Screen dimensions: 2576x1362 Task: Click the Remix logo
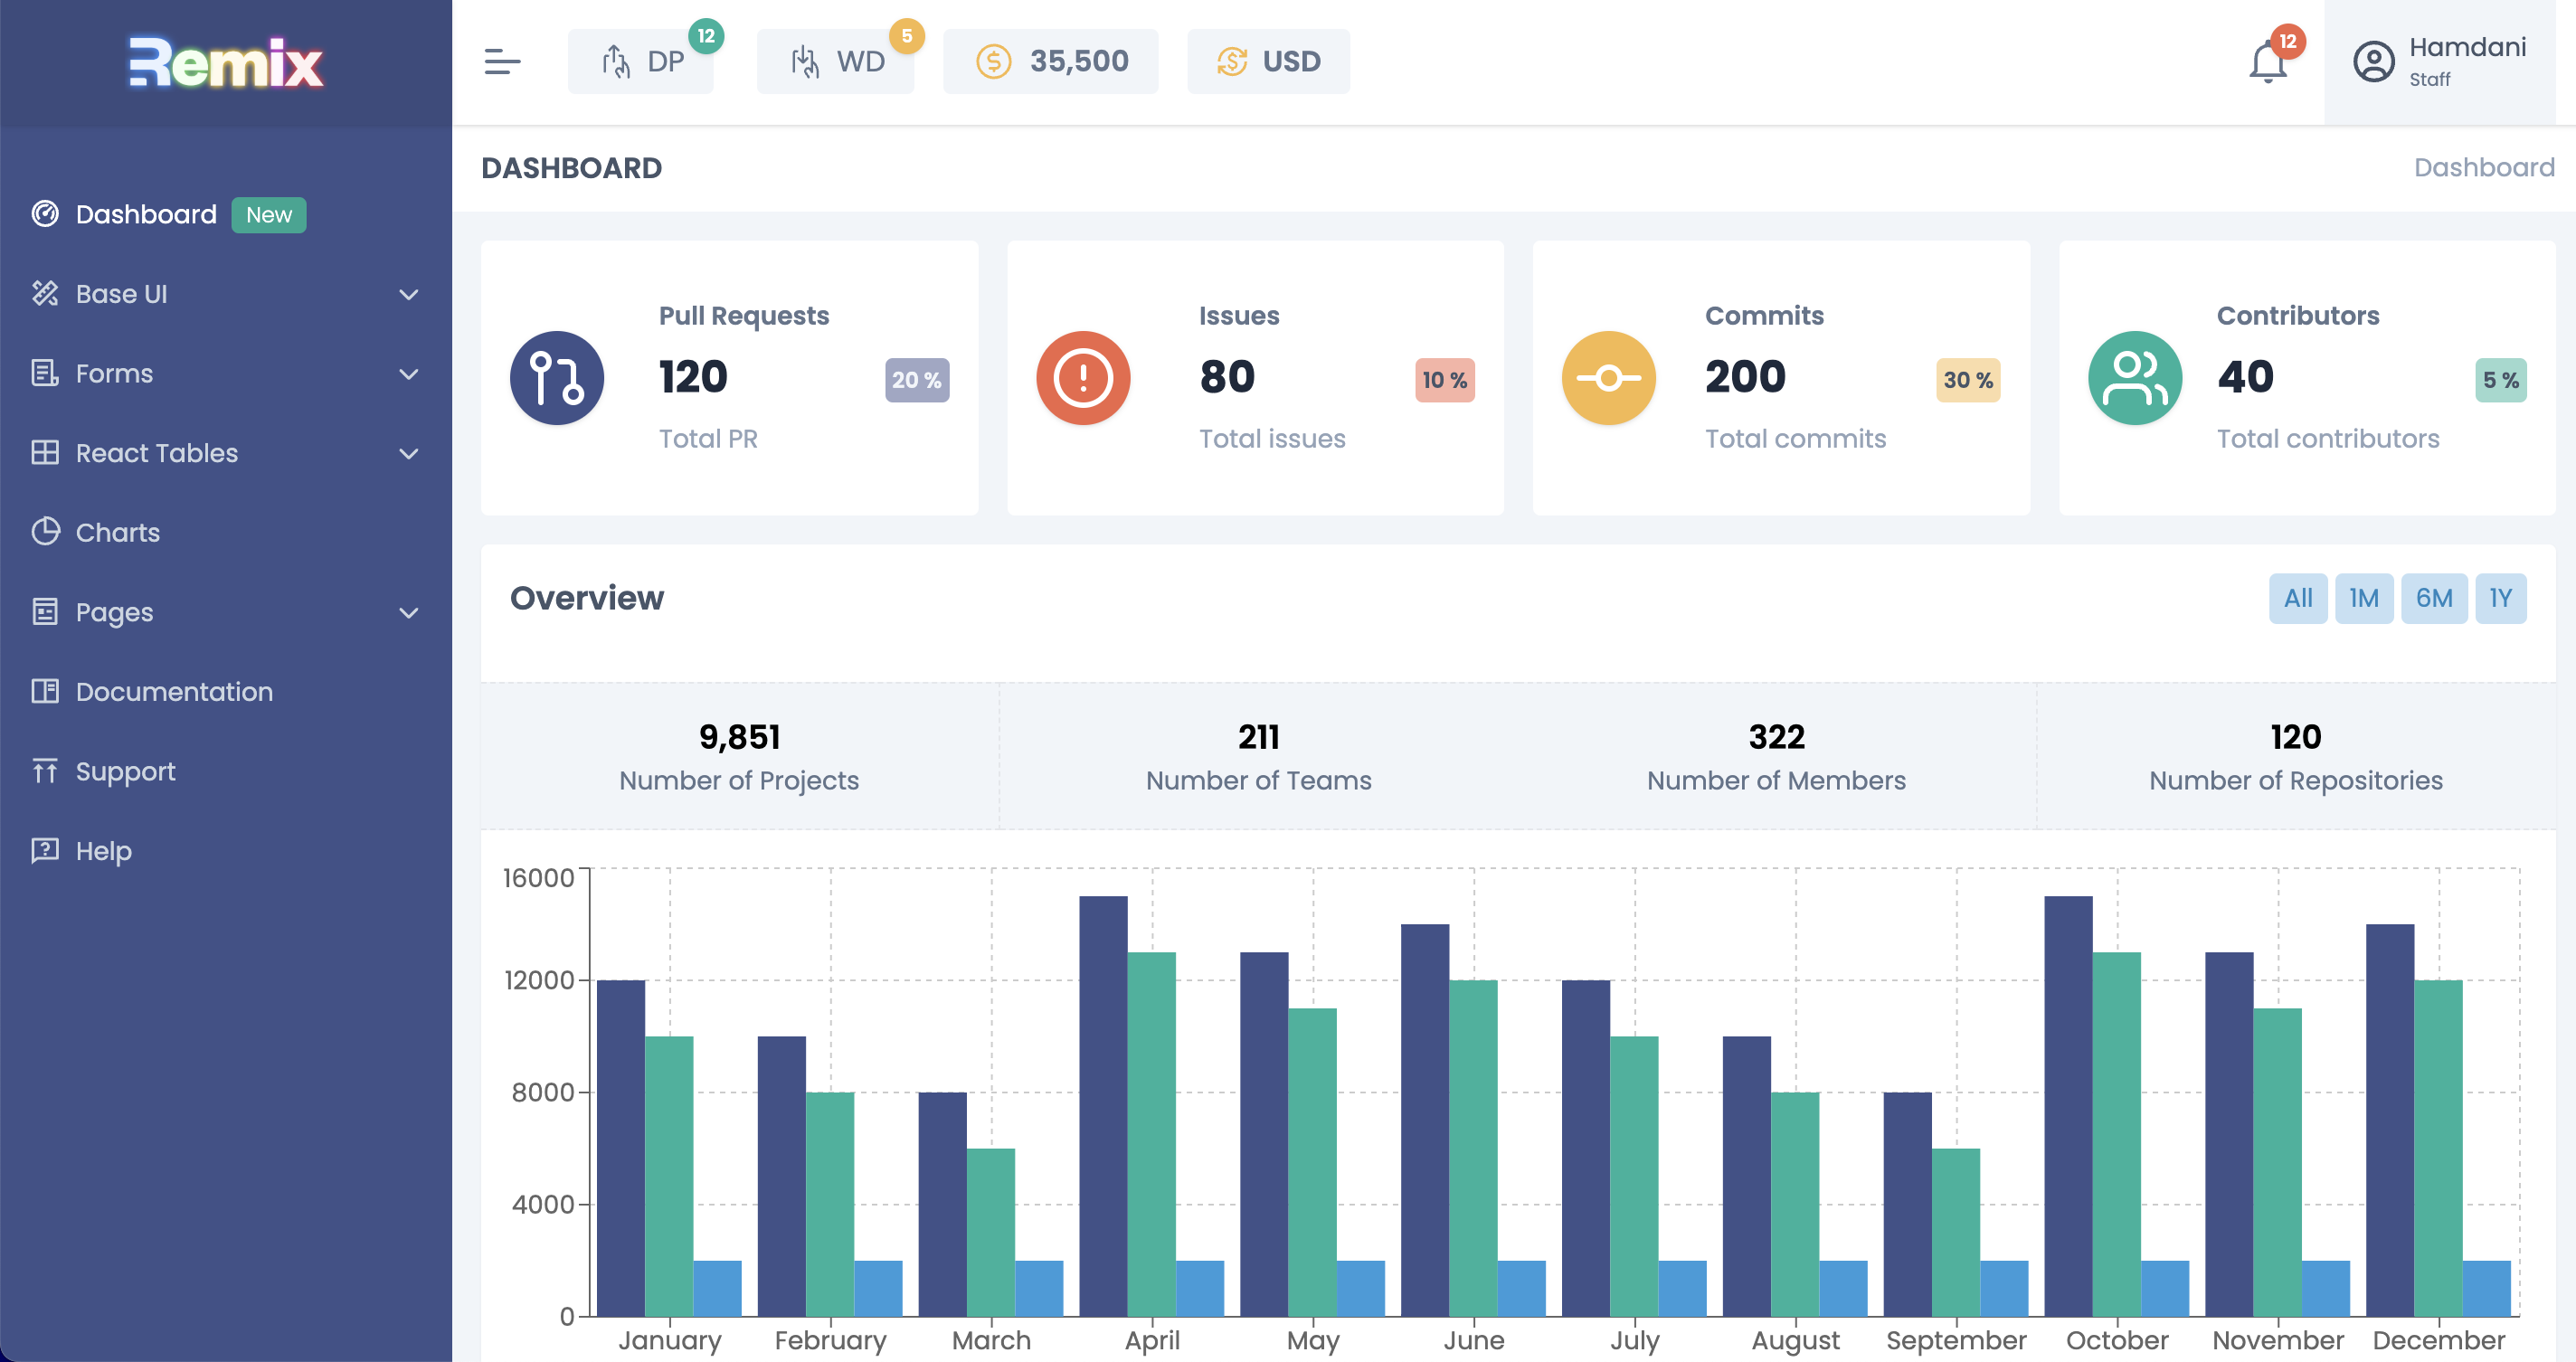(x=226, y=62)
